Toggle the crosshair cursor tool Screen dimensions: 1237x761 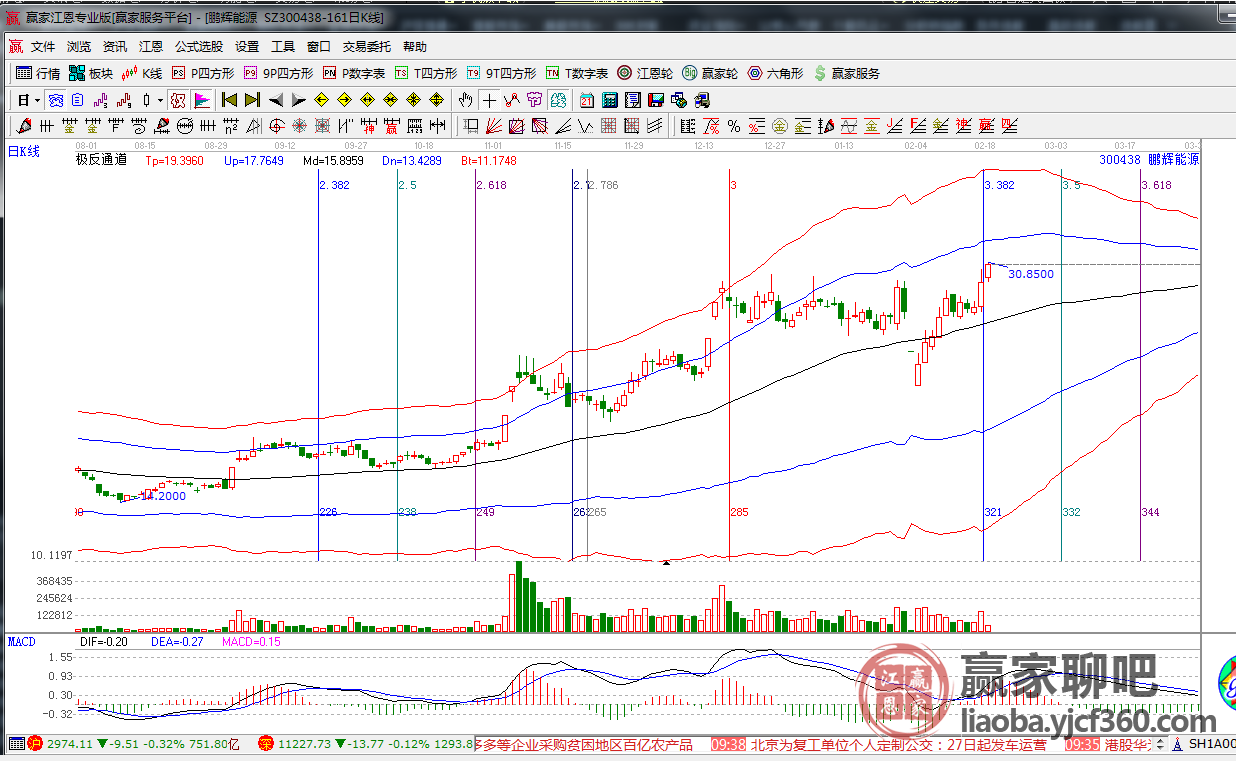point(489,101)
